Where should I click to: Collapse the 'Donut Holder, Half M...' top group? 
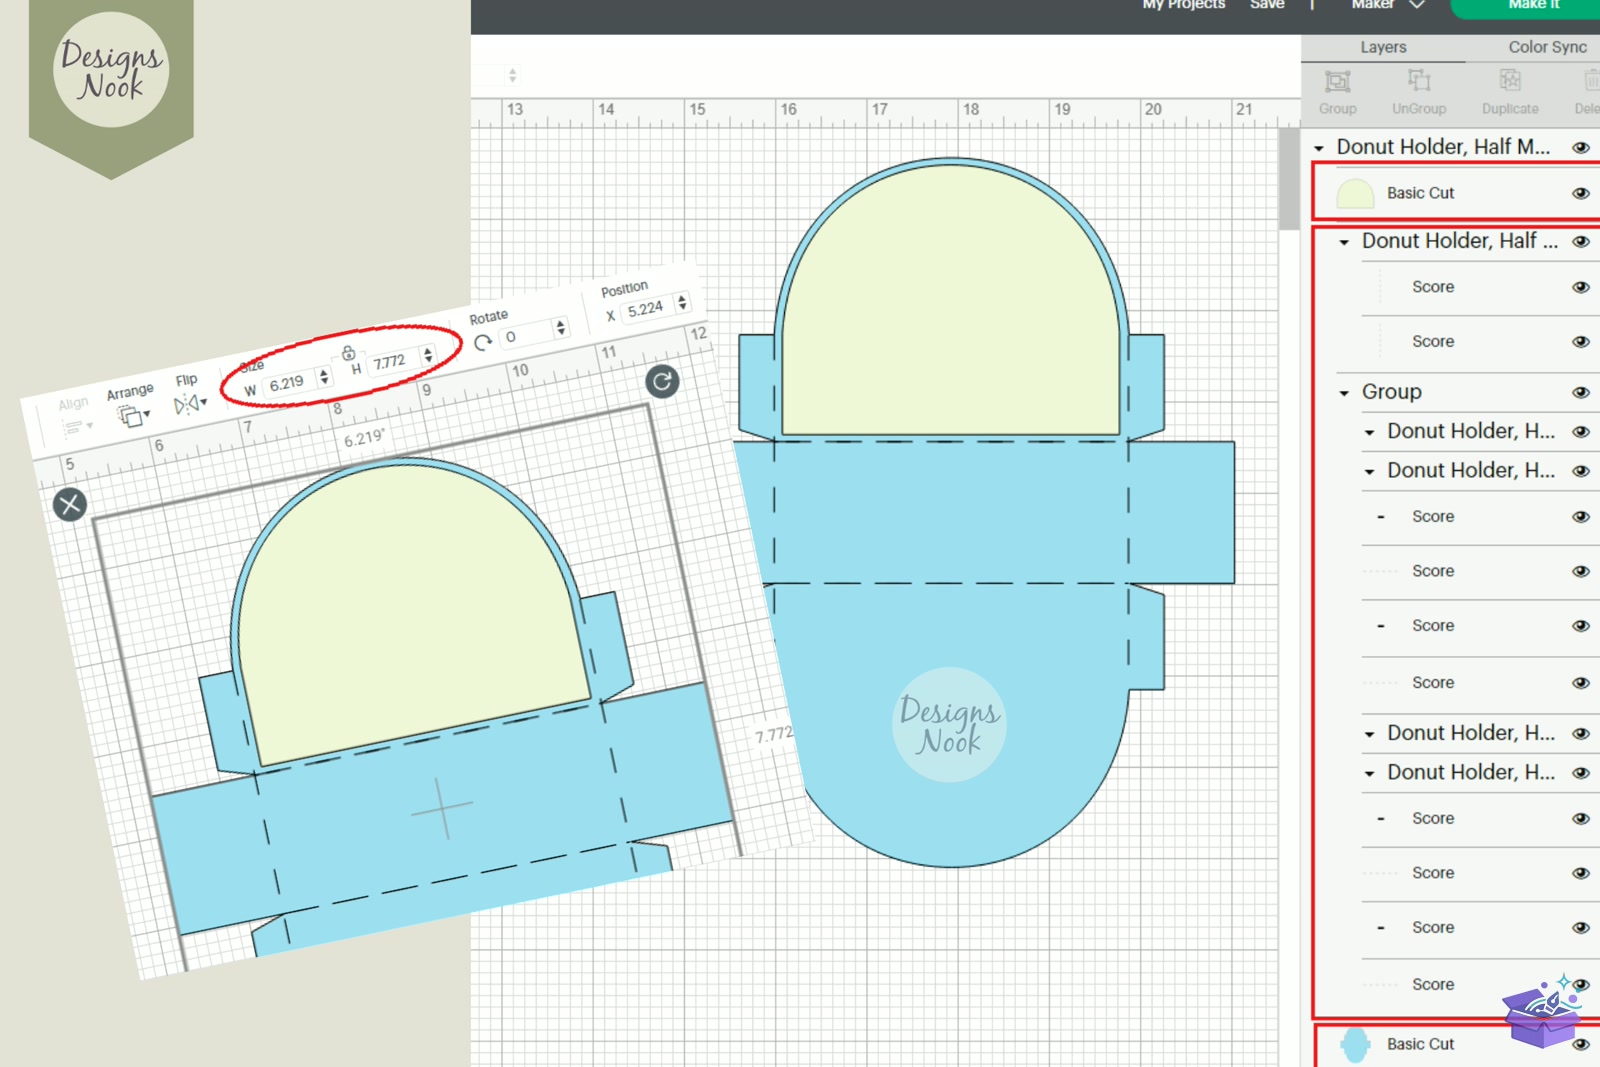[x=1319, y=148]
